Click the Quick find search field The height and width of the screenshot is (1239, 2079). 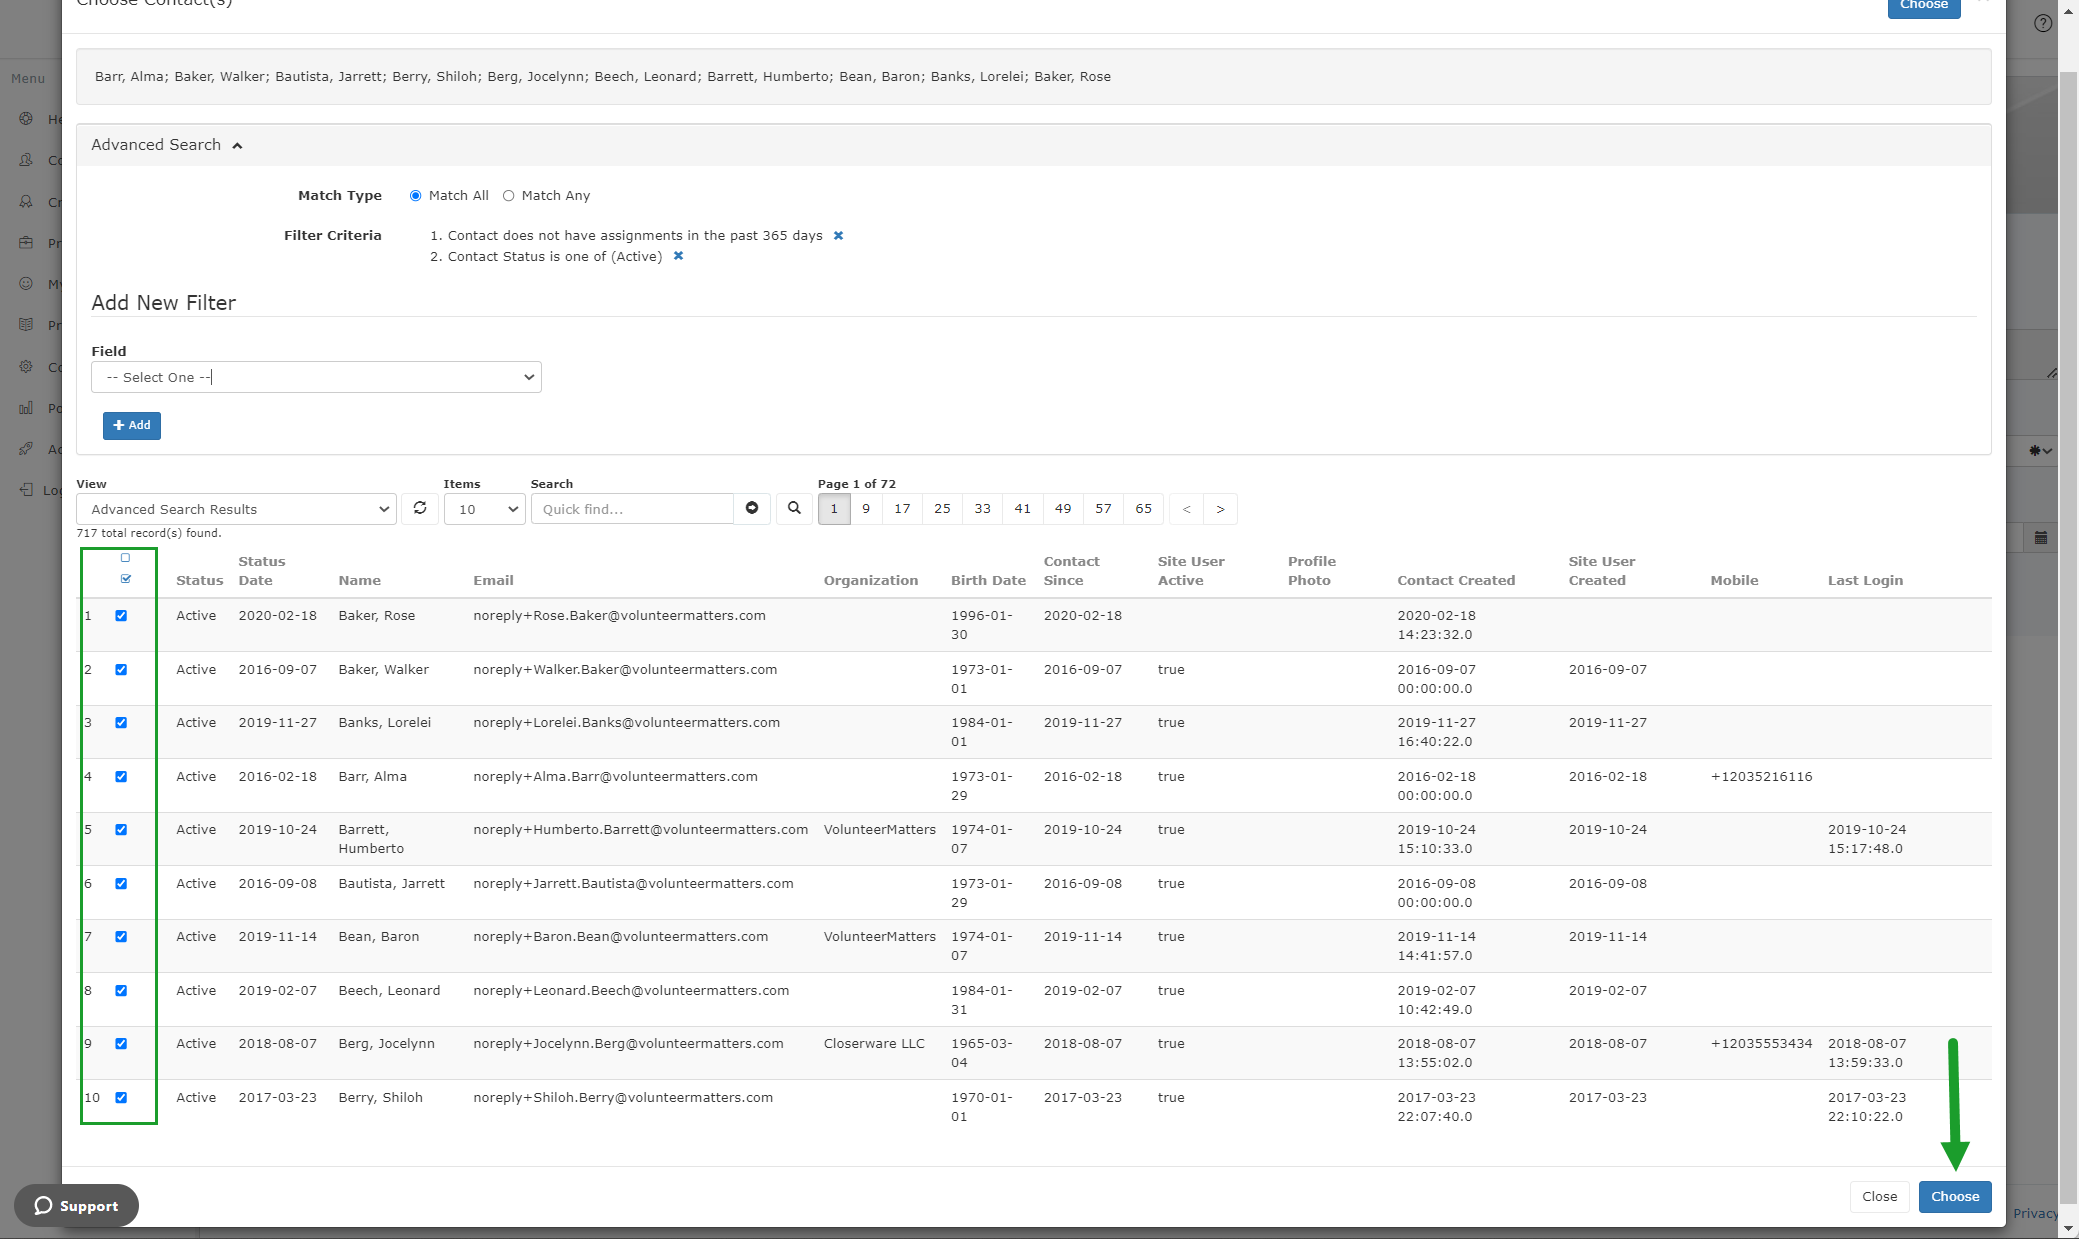(x=632, y=509)
